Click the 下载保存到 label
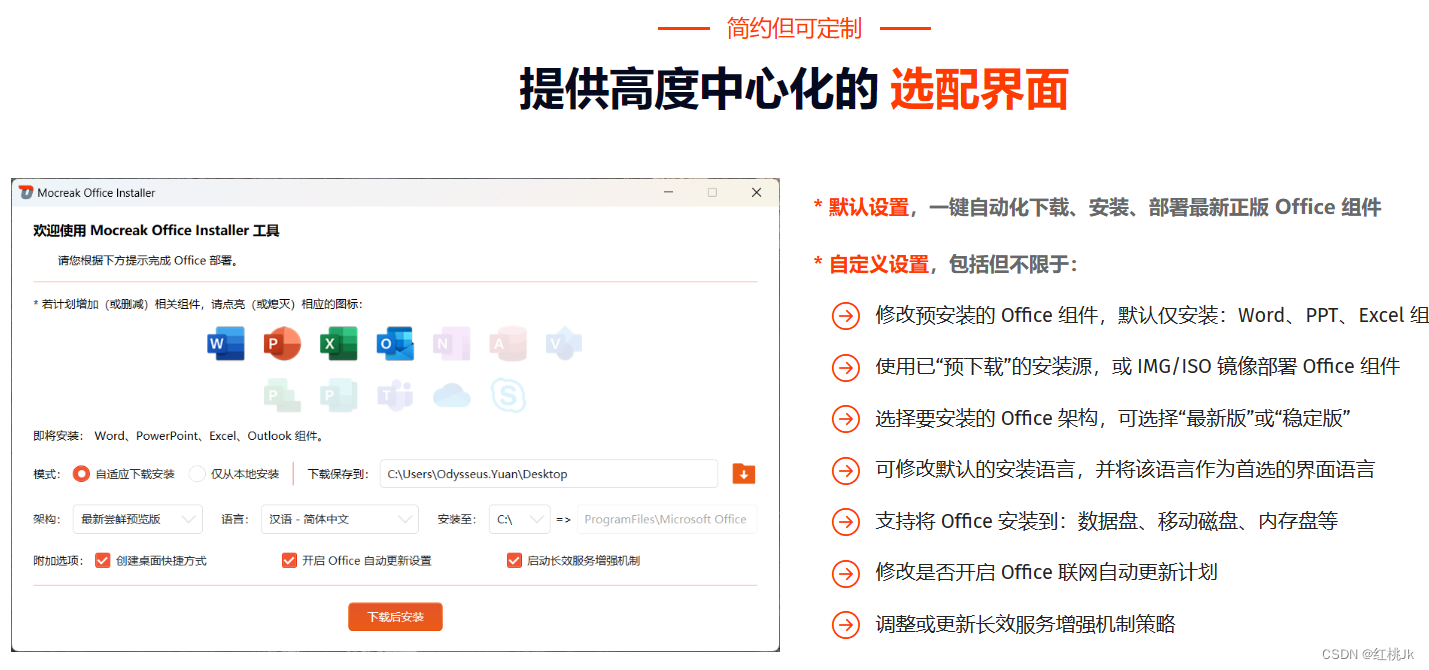 [338, 474]
